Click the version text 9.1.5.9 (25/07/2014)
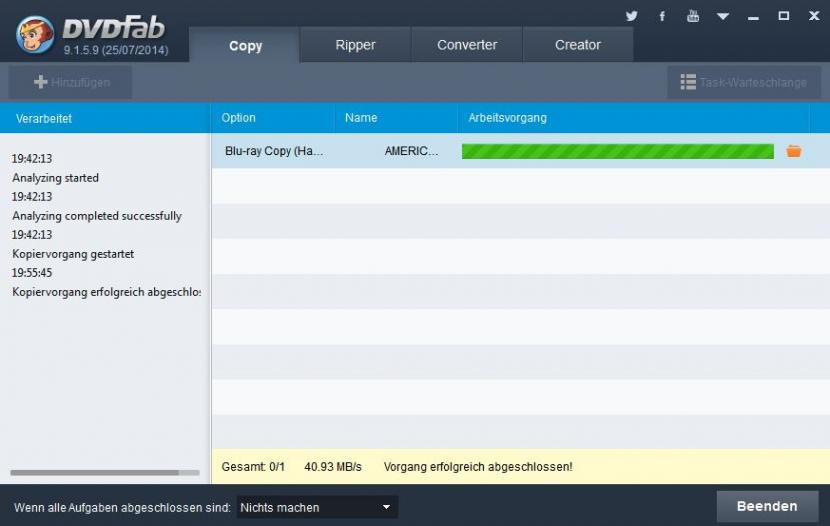Screen dimensions: 830x526 [x=116, y=50]
